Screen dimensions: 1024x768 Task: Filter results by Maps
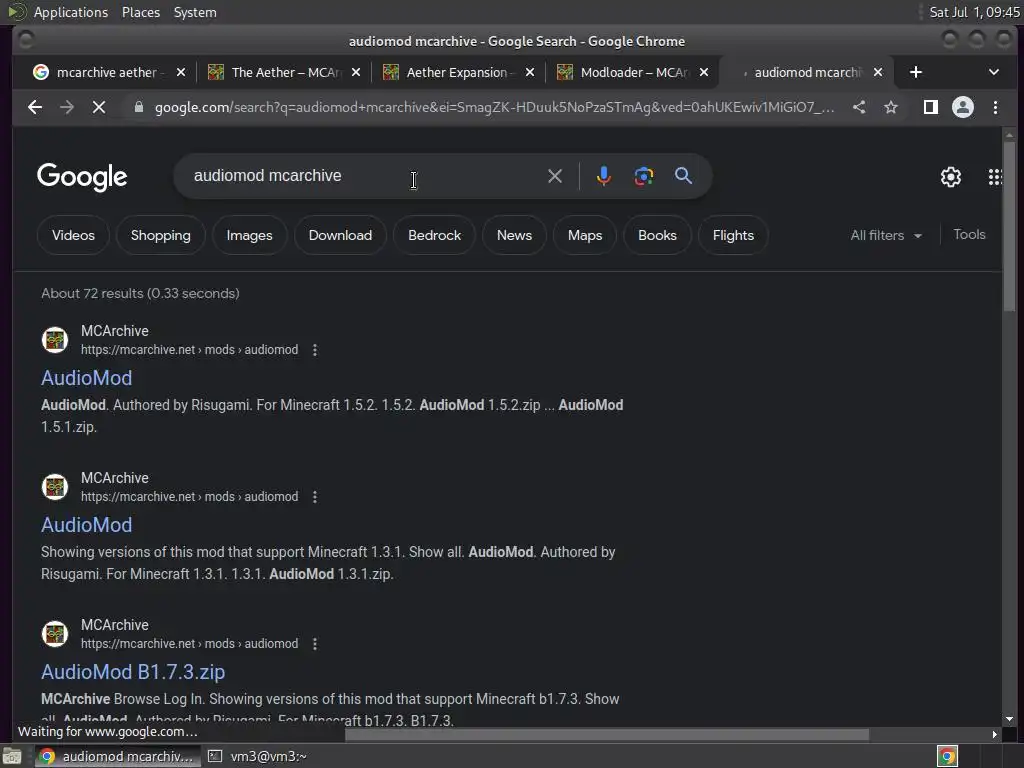click(584, 235)
